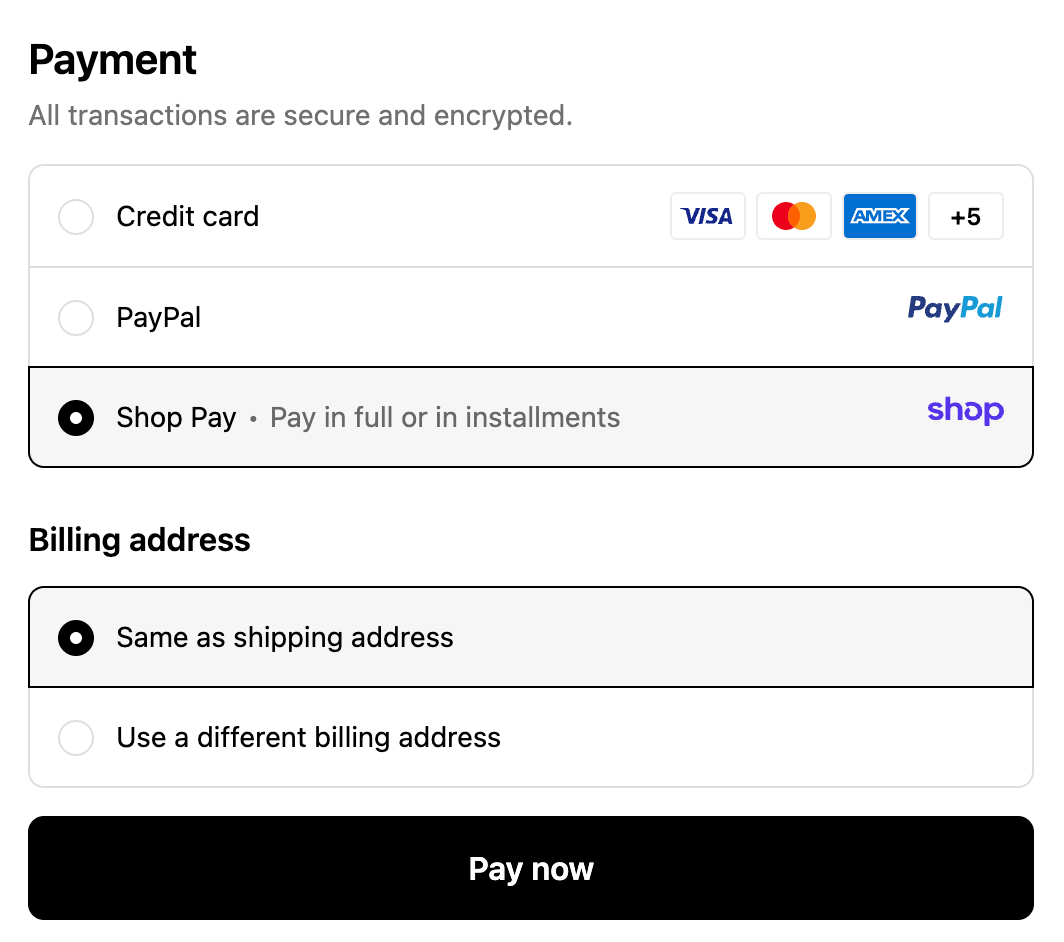Screen dimensions: 1064x942
Task: Click Pay in full or in installments text
Action: 445,418
